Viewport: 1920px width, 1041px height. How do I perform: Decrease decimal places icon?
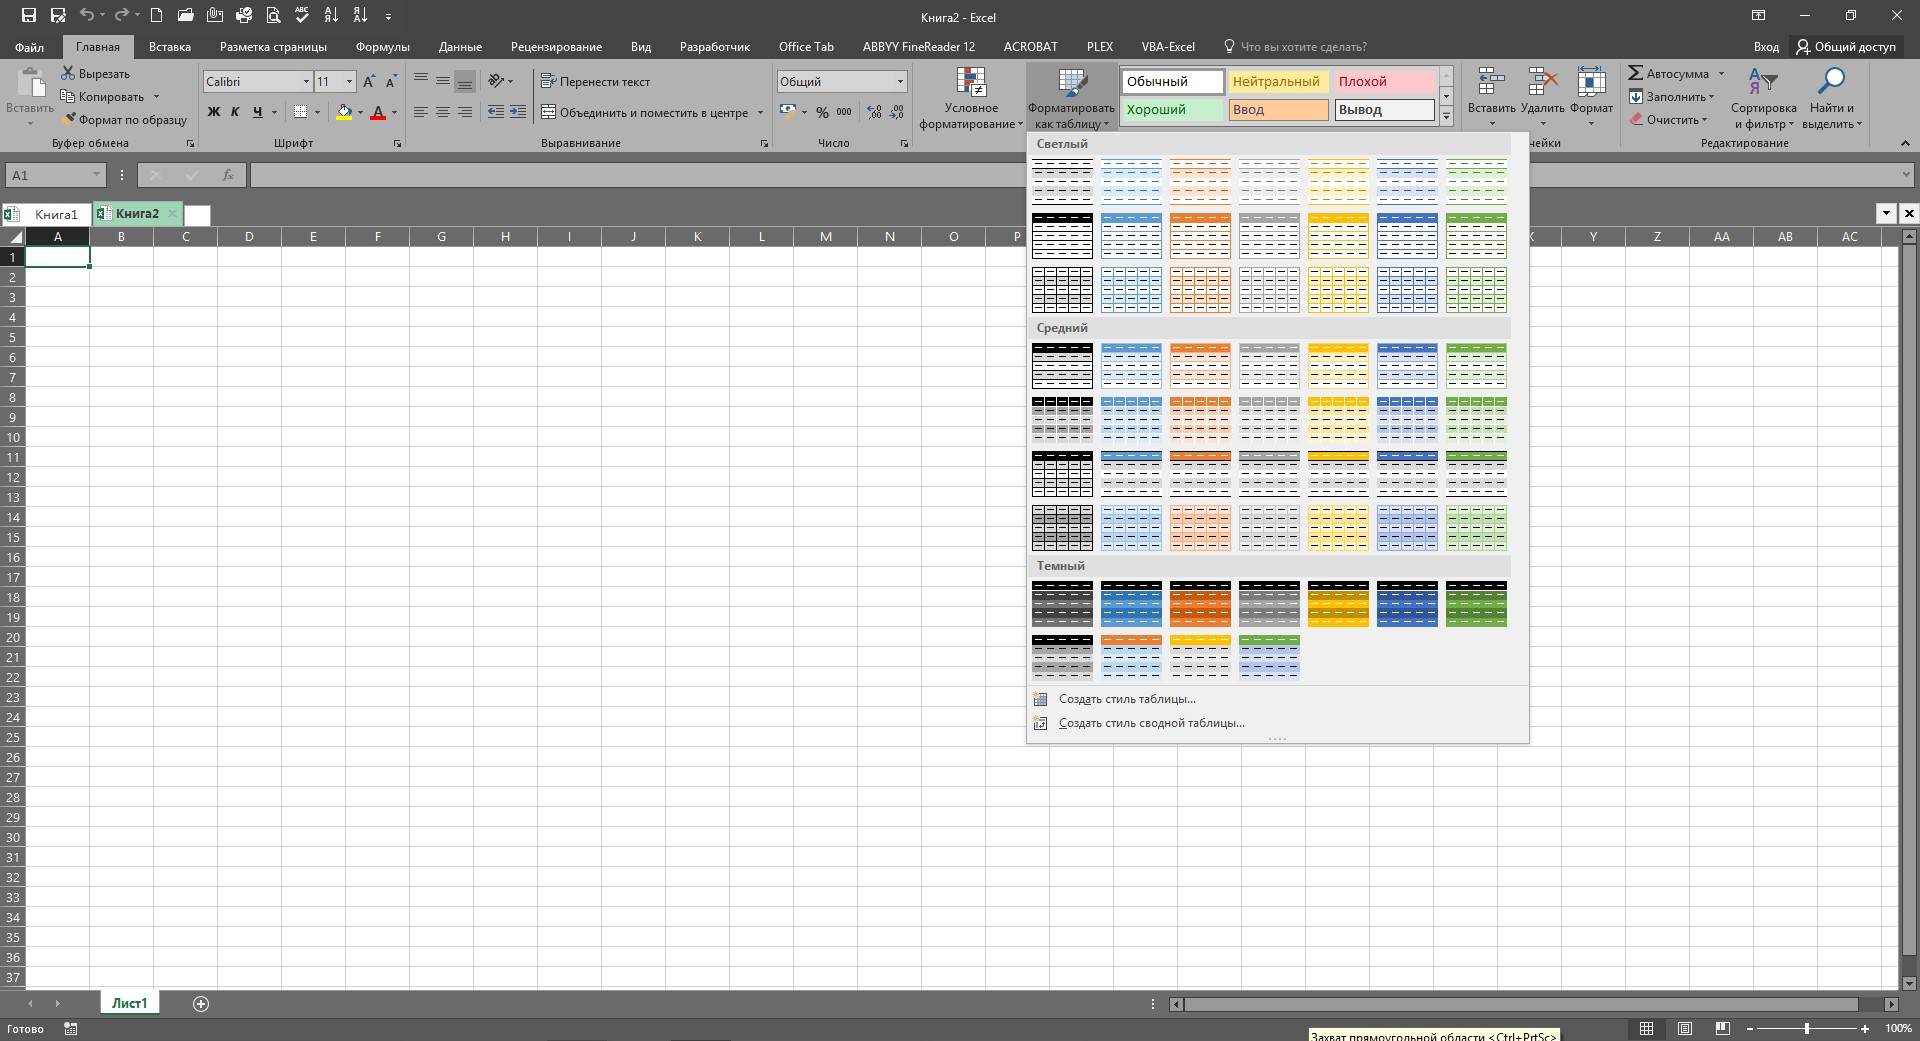[896, 112]
